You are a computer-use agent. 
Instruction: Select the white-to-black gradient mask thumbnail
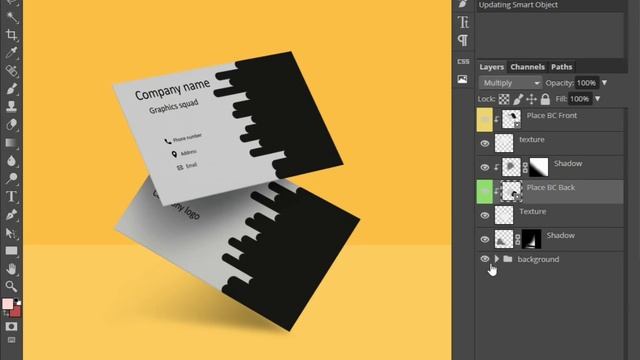point(539,167)
